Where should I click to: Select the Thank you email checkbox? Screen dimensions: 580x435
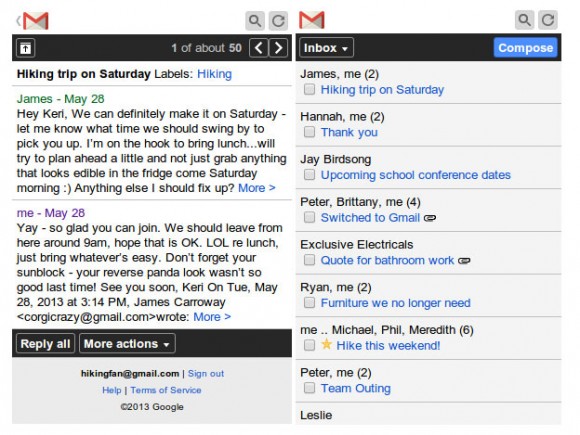pos(309,132)
